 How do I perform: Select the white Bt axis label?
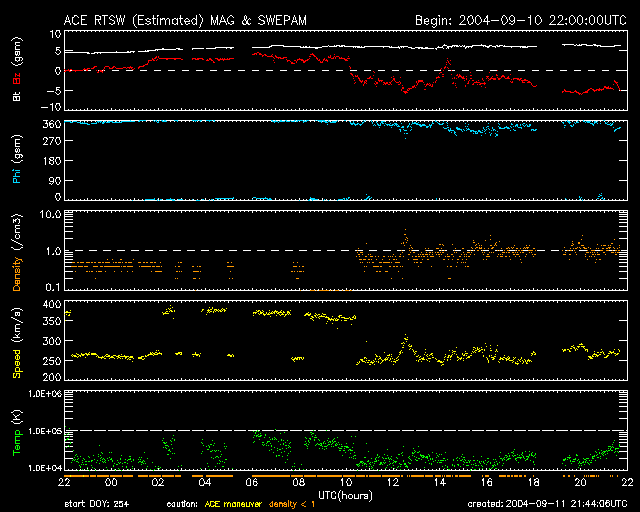pyautogui.click(x=16, y=98)
